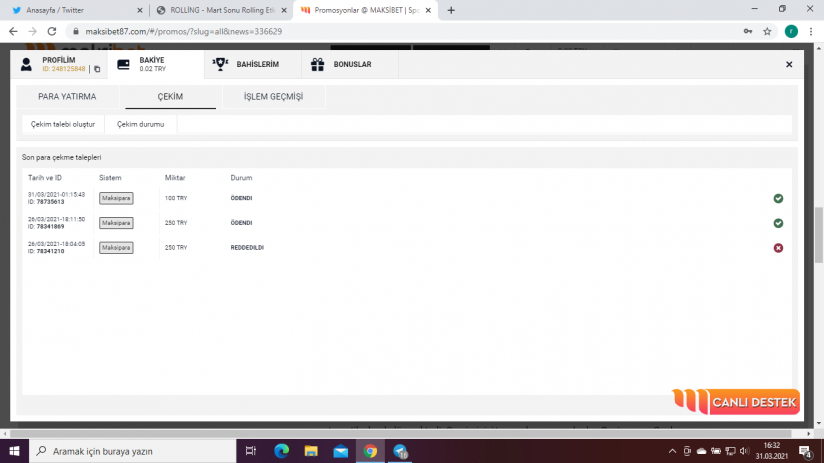Open Chrome three-dot menu

[811, 32]
